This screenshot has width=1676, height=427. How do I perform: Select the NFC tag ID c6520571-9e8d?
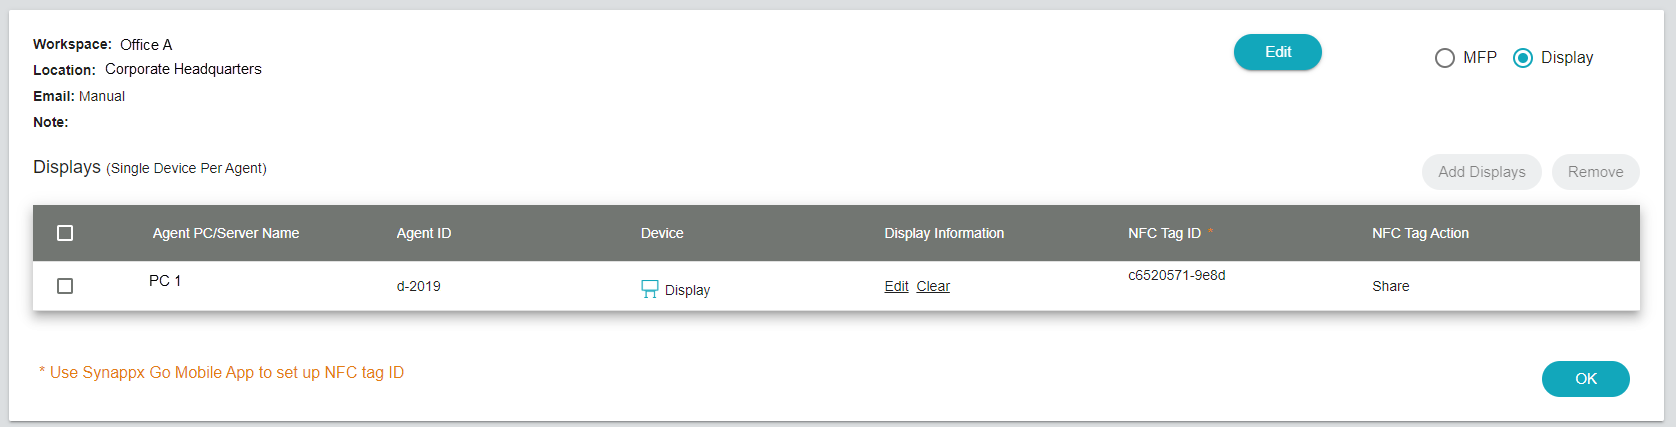(1176, 275)
